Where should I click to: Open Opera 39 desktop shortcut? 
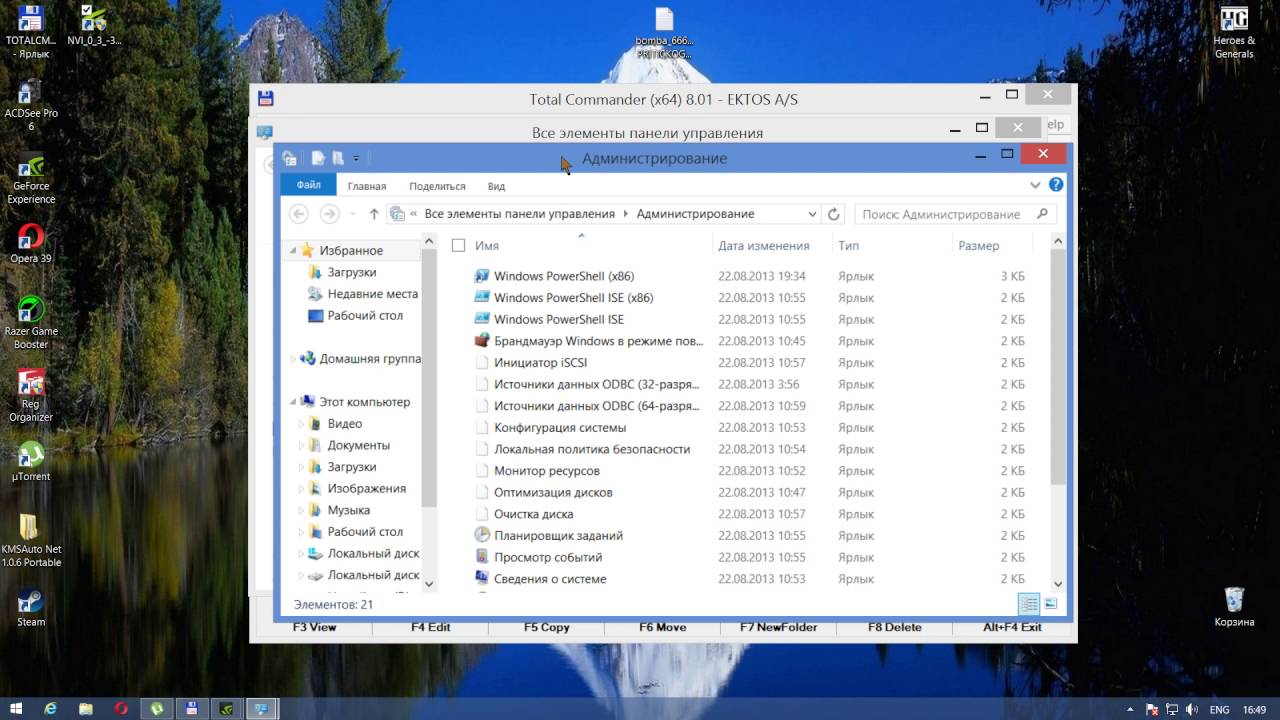pyautogui.click(x=31, y=243)
